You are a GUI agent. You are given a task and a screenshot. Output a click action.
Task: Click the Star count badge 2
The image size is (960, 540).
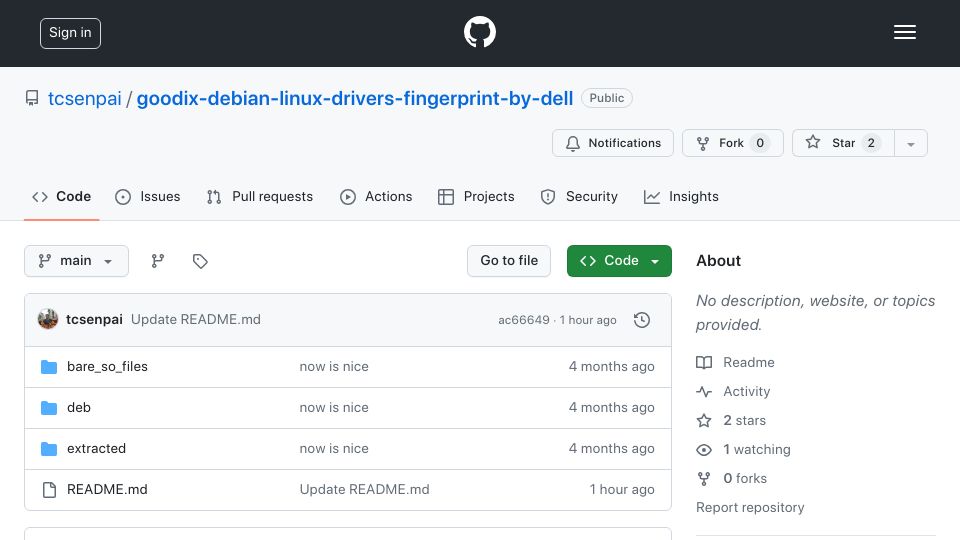[x=871, y=143]
